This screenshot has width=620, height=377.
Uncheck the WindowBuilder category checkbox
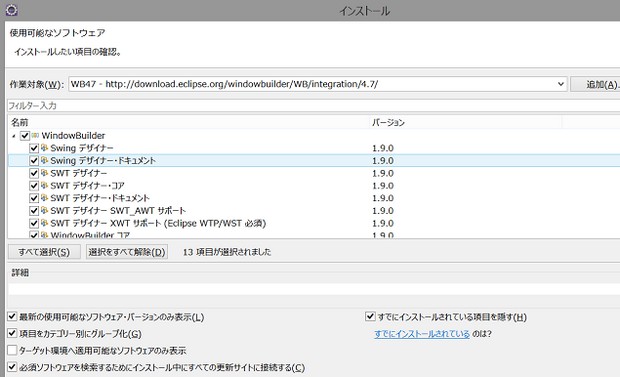25,136
